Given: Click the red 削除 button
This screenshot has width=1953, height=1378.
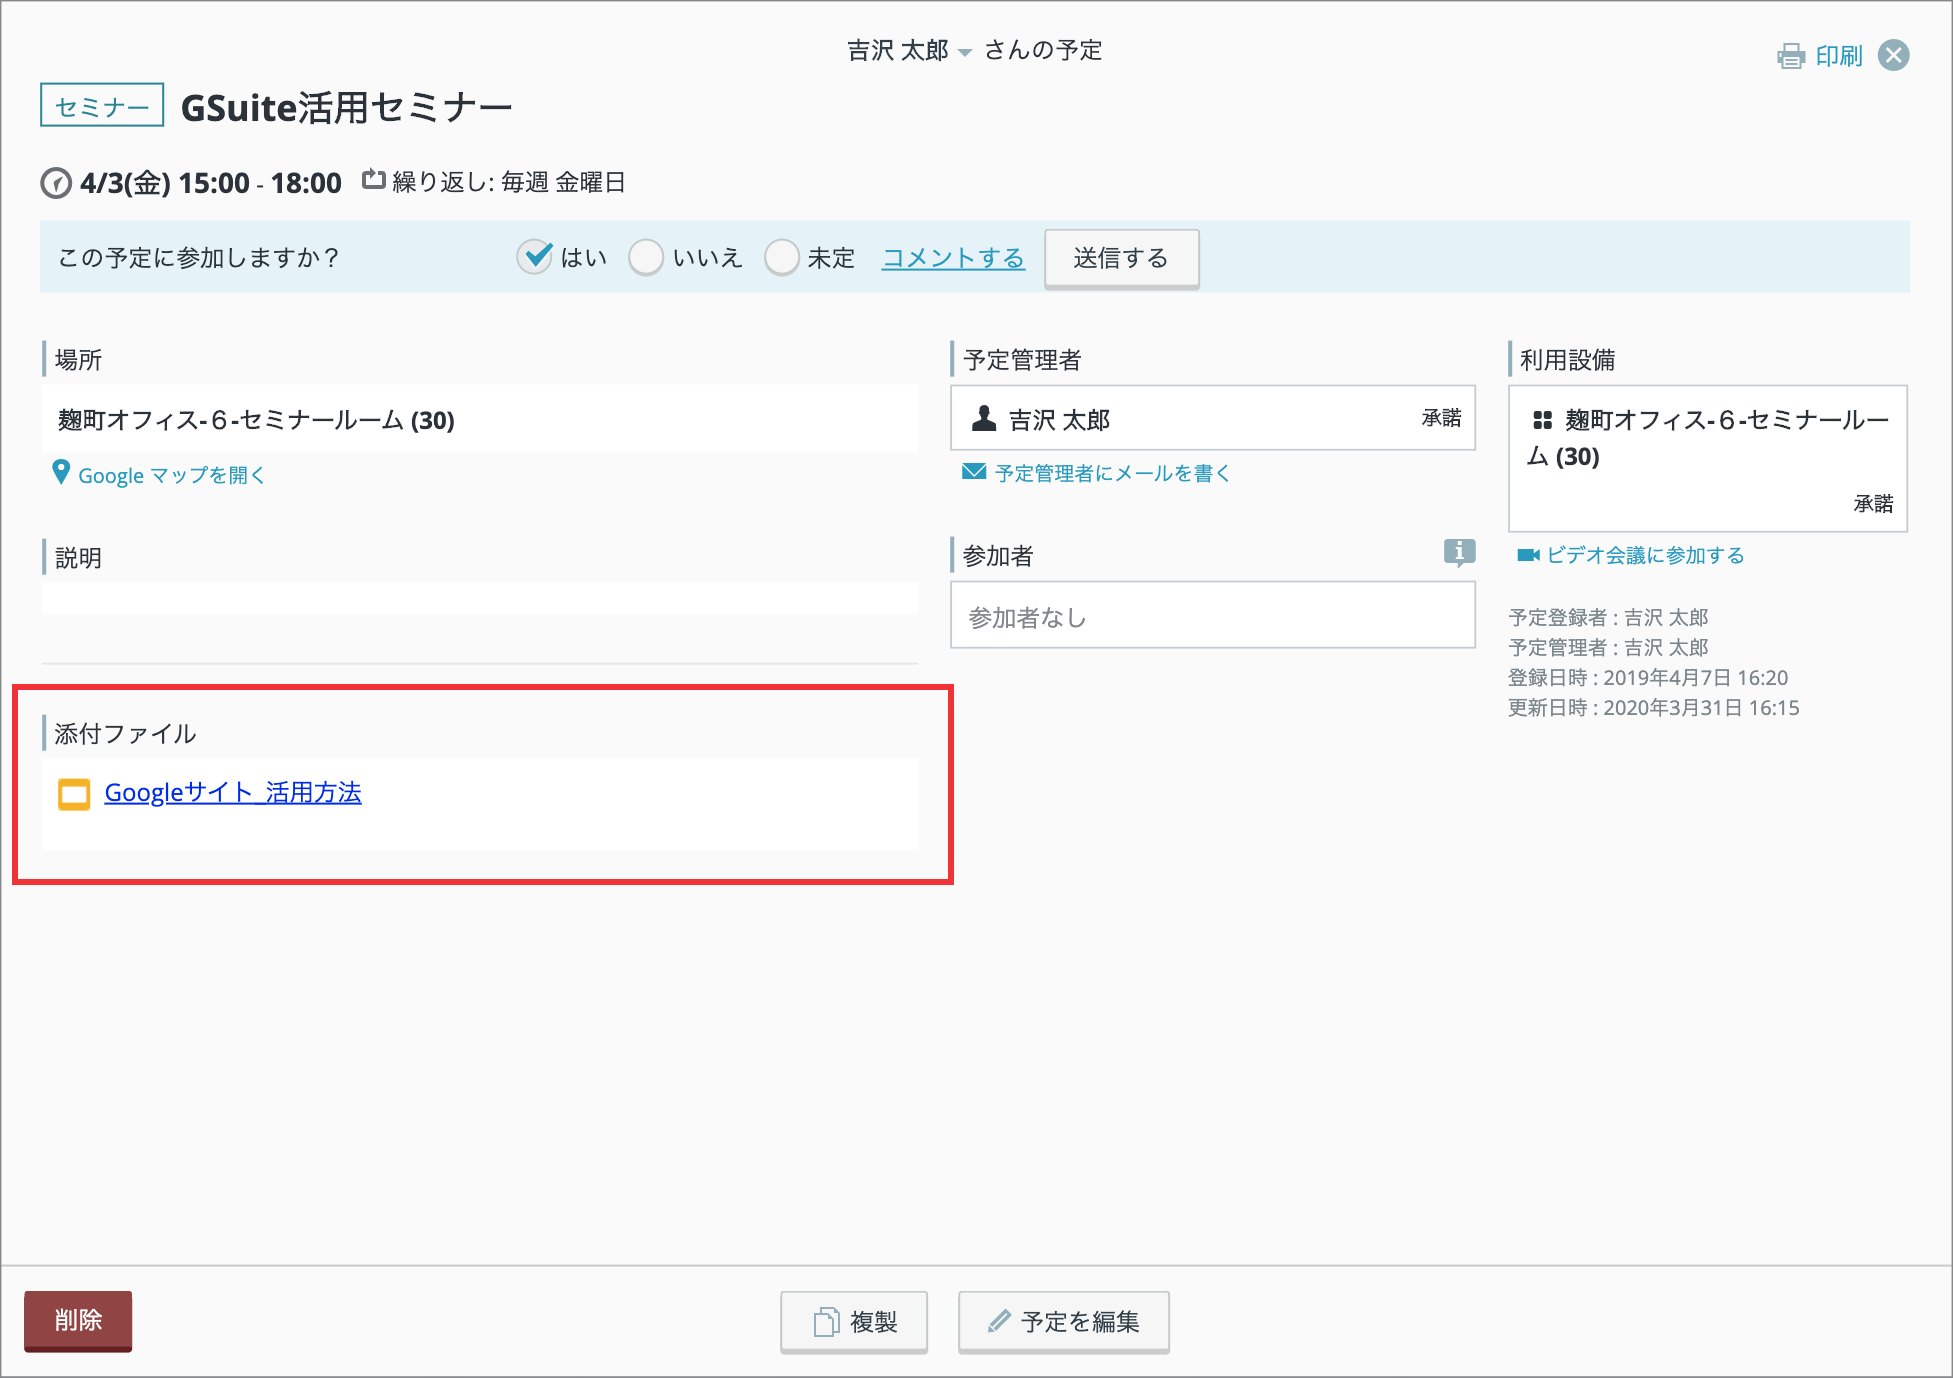Looking at the screenshot, I should click(x=78, y=1320).
